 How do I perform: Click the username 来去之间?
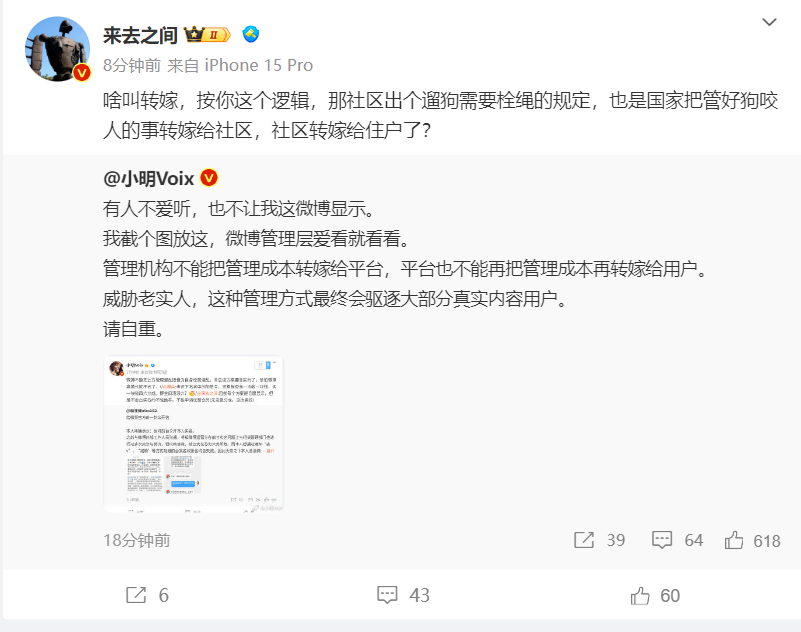[140, 35]
